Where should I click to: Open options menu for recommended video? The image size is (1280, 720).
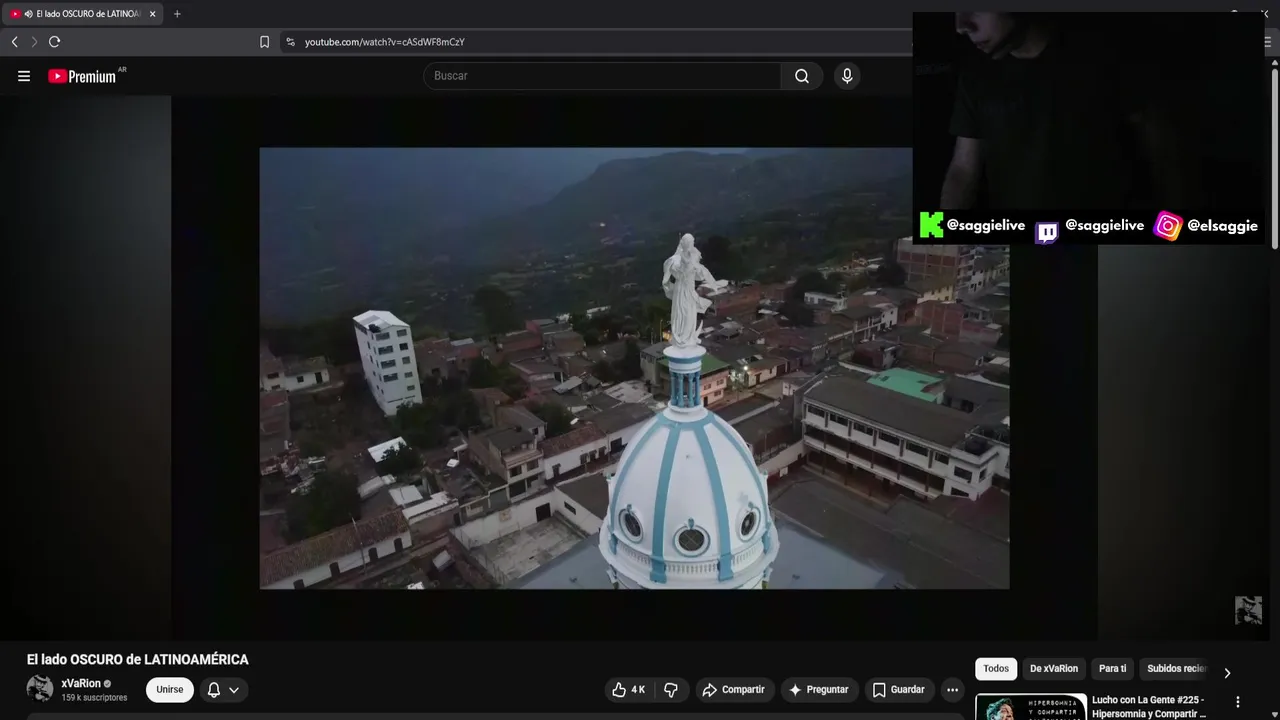[x=1238, y=702]
